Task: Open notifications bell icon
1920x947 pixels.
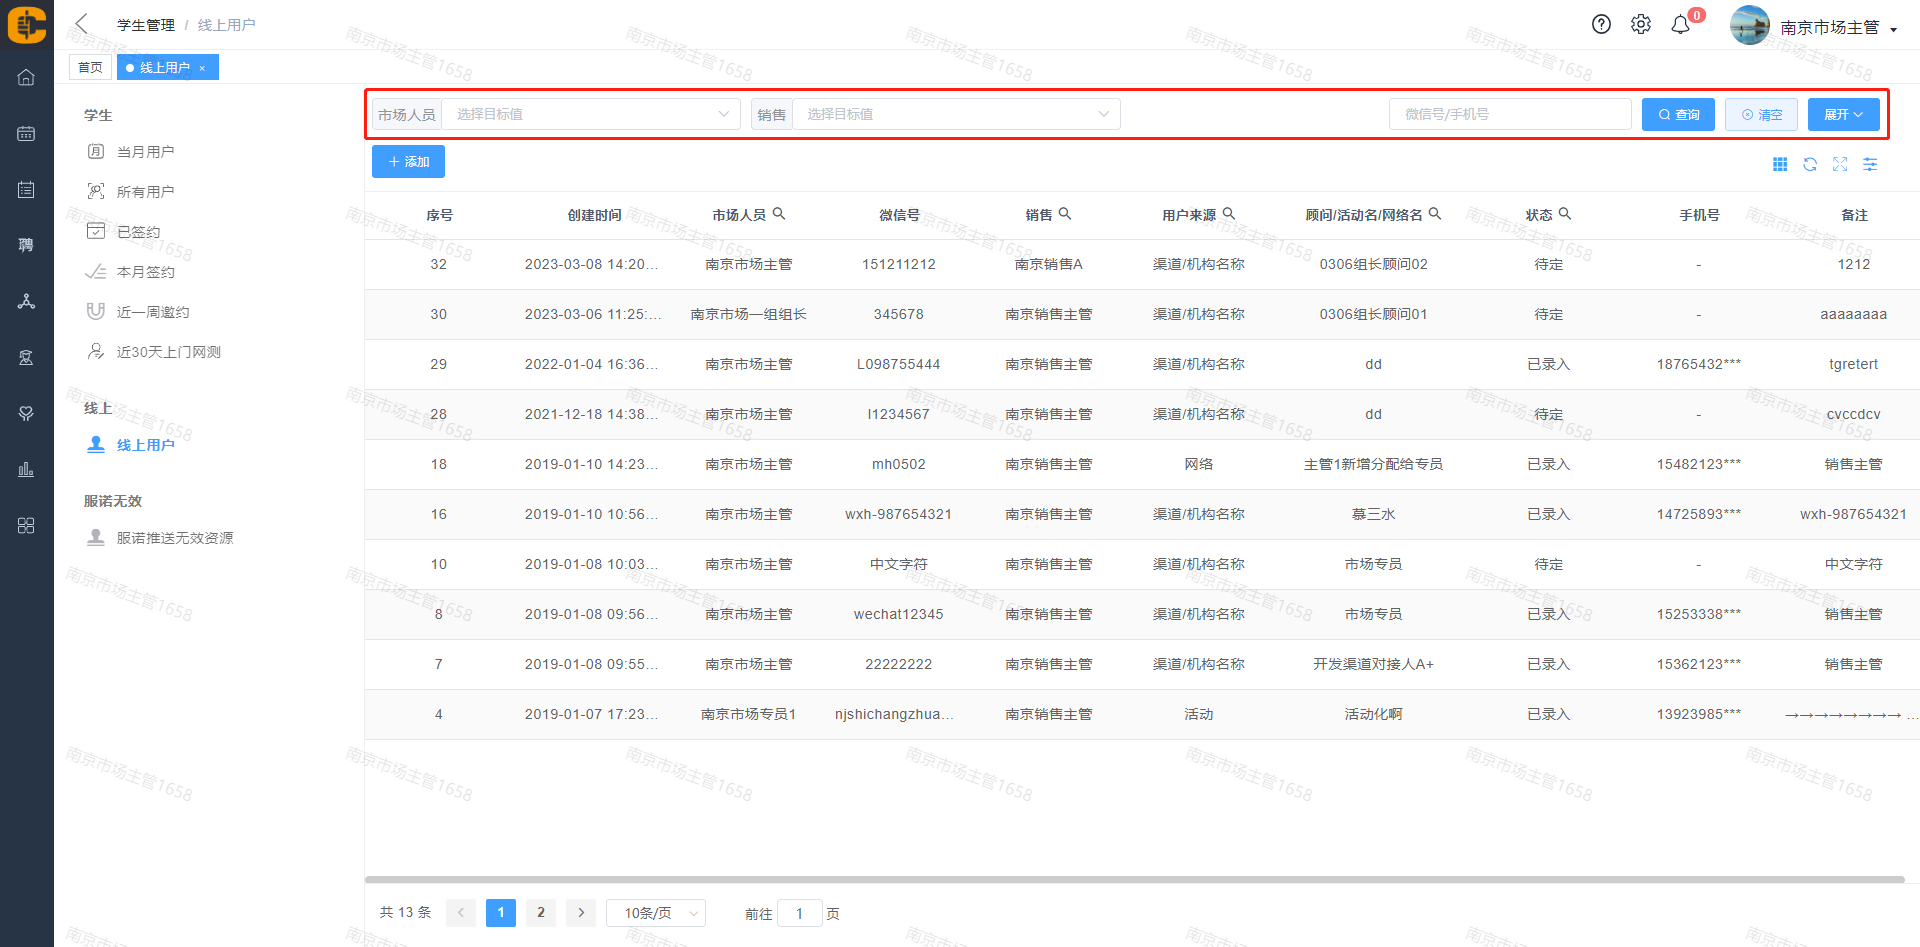Action: 1681,25
